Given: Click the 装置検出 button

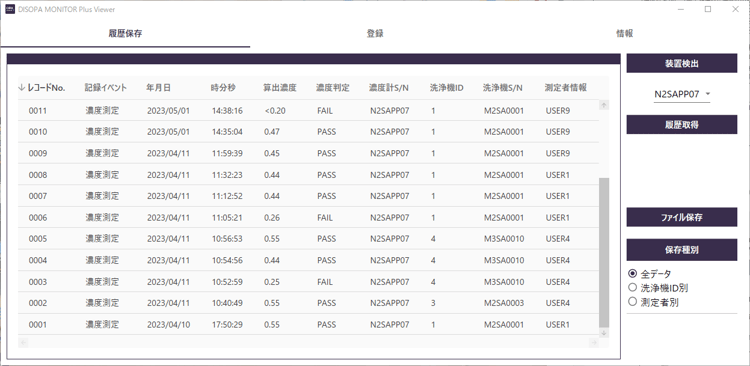Looking at the screenshot, I should 682,63.
